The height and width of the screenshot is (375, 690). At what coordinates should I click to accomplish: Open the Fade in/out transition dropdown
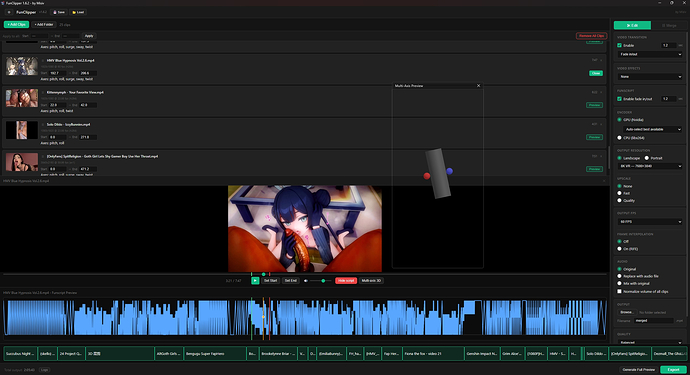coord(650,54)
